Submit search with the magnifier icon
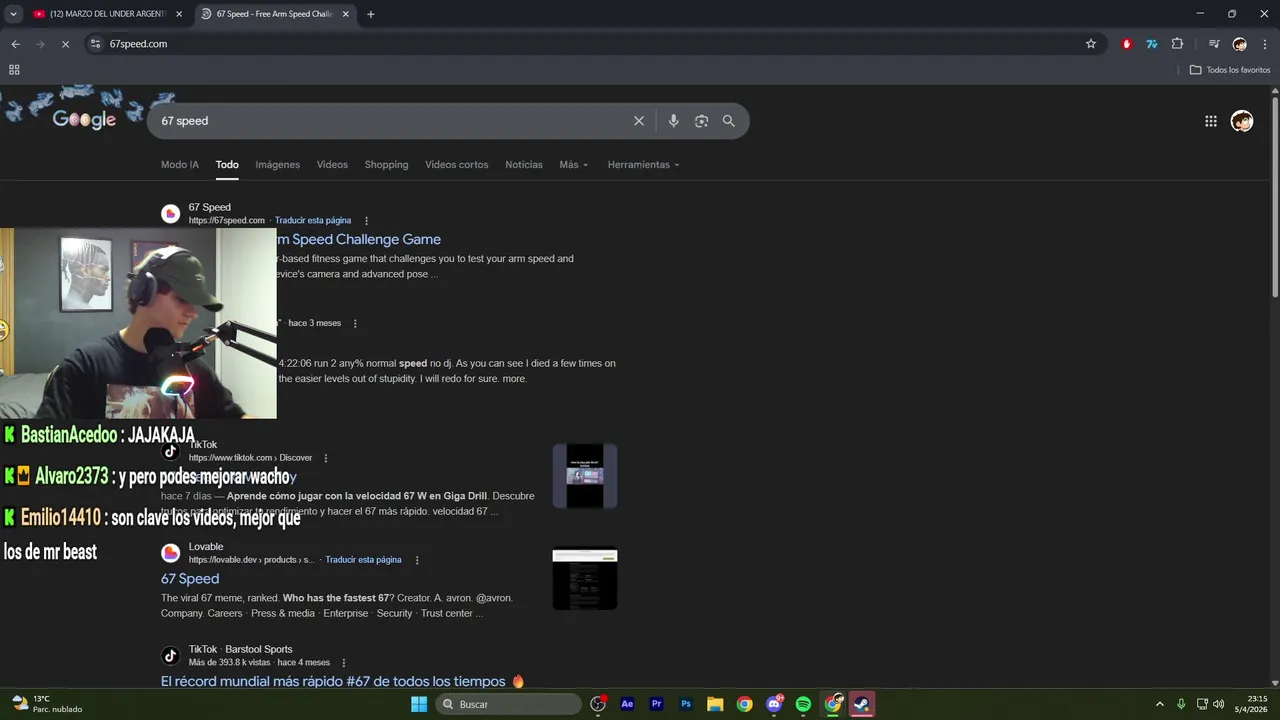 tap(728, 121)
